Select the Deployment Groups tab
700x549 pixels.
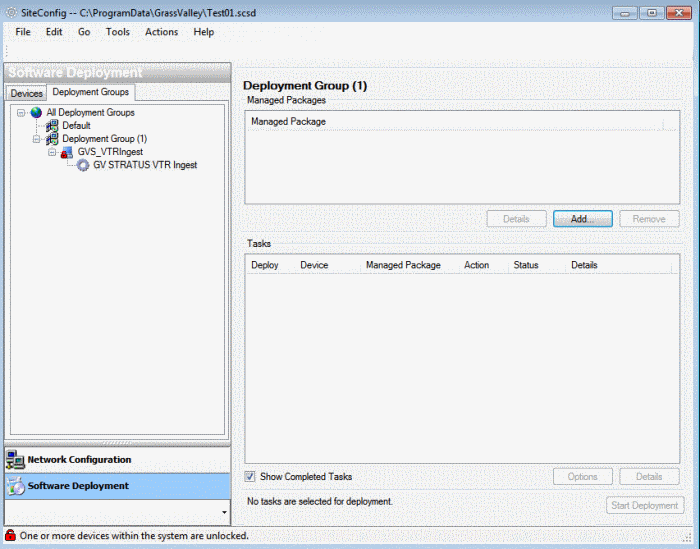coord(91,92)
